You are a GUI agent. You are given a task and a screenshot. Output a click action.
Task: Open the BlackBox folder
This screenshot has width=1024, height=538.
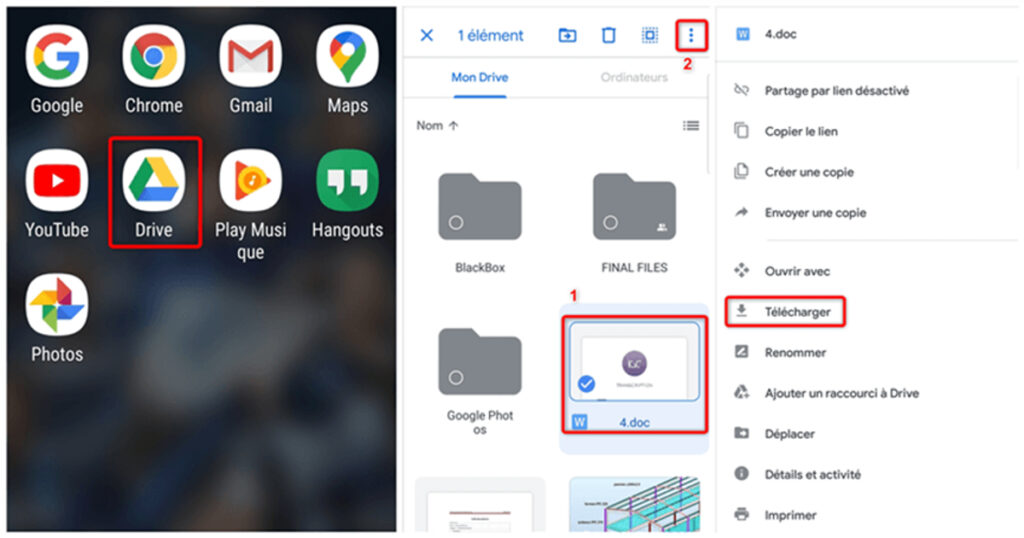tap(480, 207)
